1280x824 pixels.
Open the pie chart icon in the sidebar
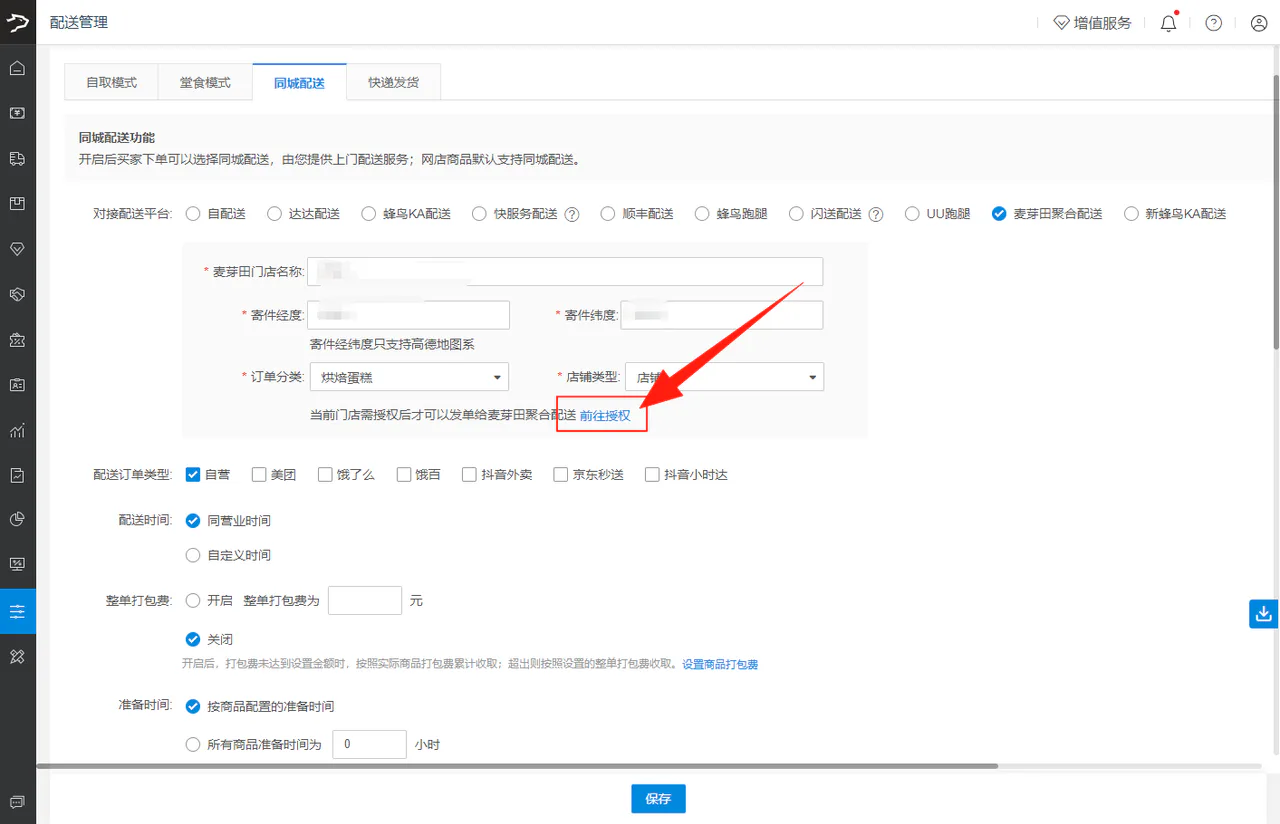click(x=17, y=519)
